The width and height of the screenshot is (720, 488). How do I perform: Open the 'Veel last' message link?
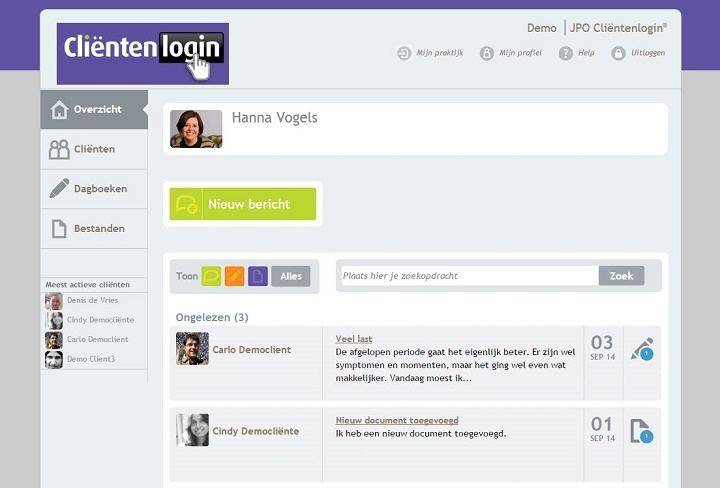pos(354,339)
